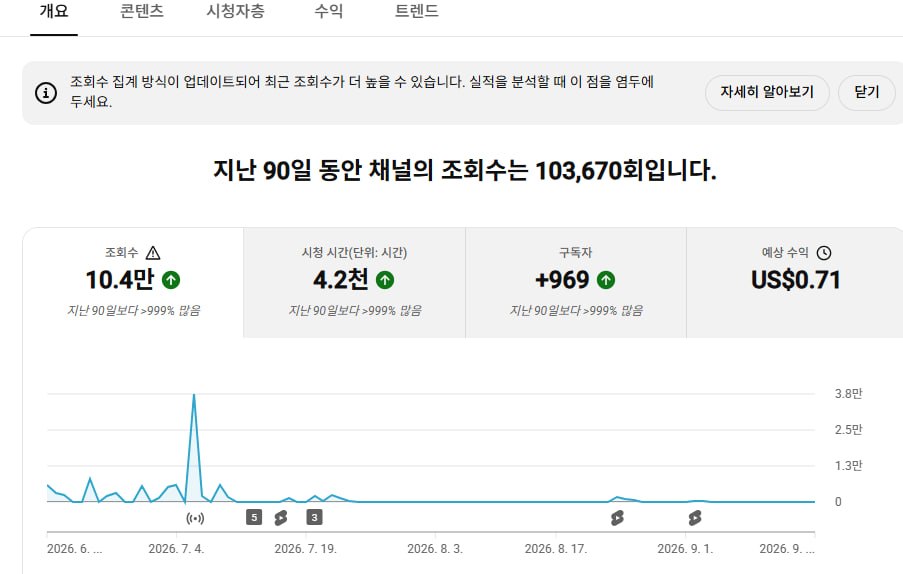
Task: Click the warning triangle next to 조회수
Action: pos(153,253)
